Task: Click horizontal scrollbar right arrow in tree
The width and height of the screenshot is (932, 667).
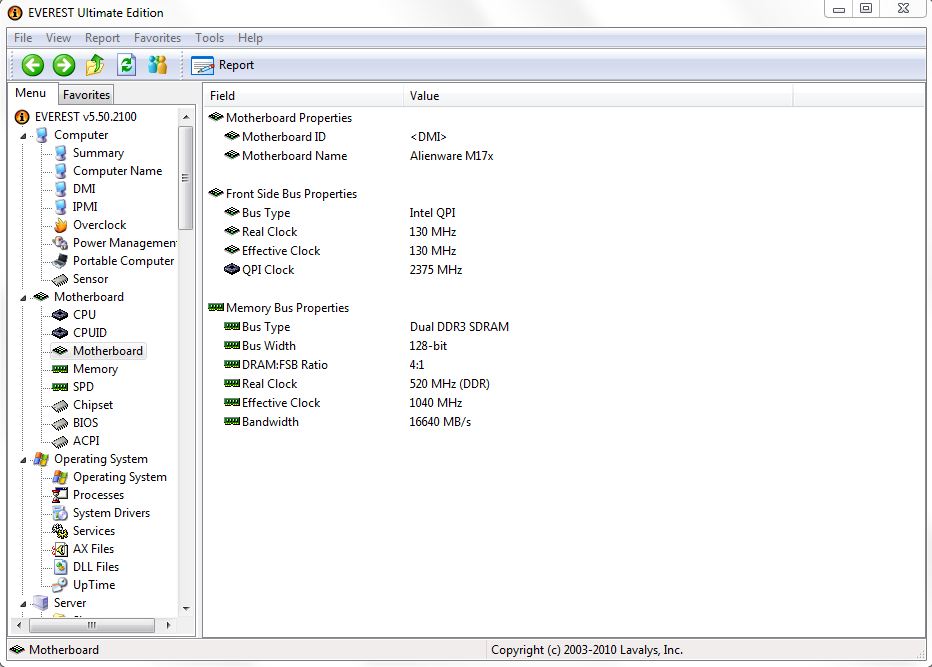Action: [x=168, y=625]
